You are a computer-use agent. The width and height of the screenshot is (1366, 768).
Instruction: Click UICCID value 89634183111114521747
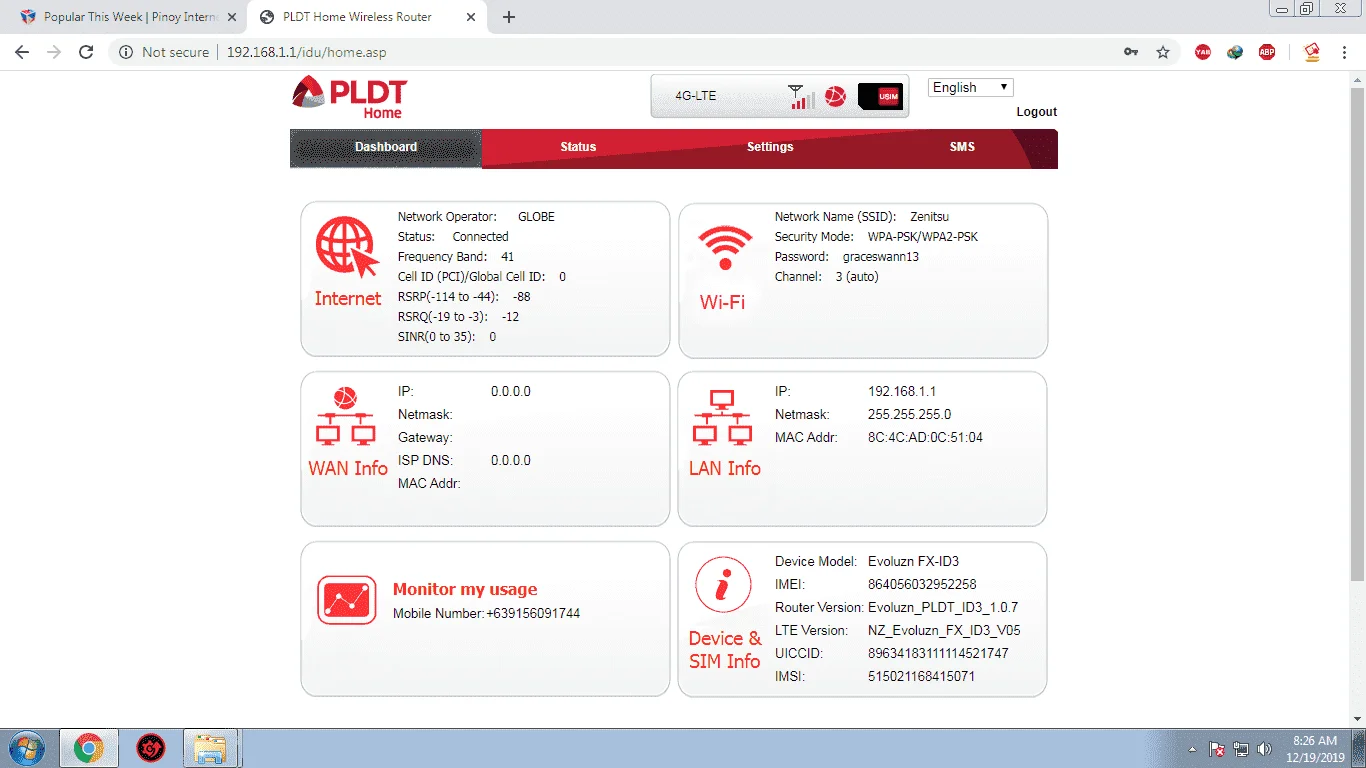(938, 654)
